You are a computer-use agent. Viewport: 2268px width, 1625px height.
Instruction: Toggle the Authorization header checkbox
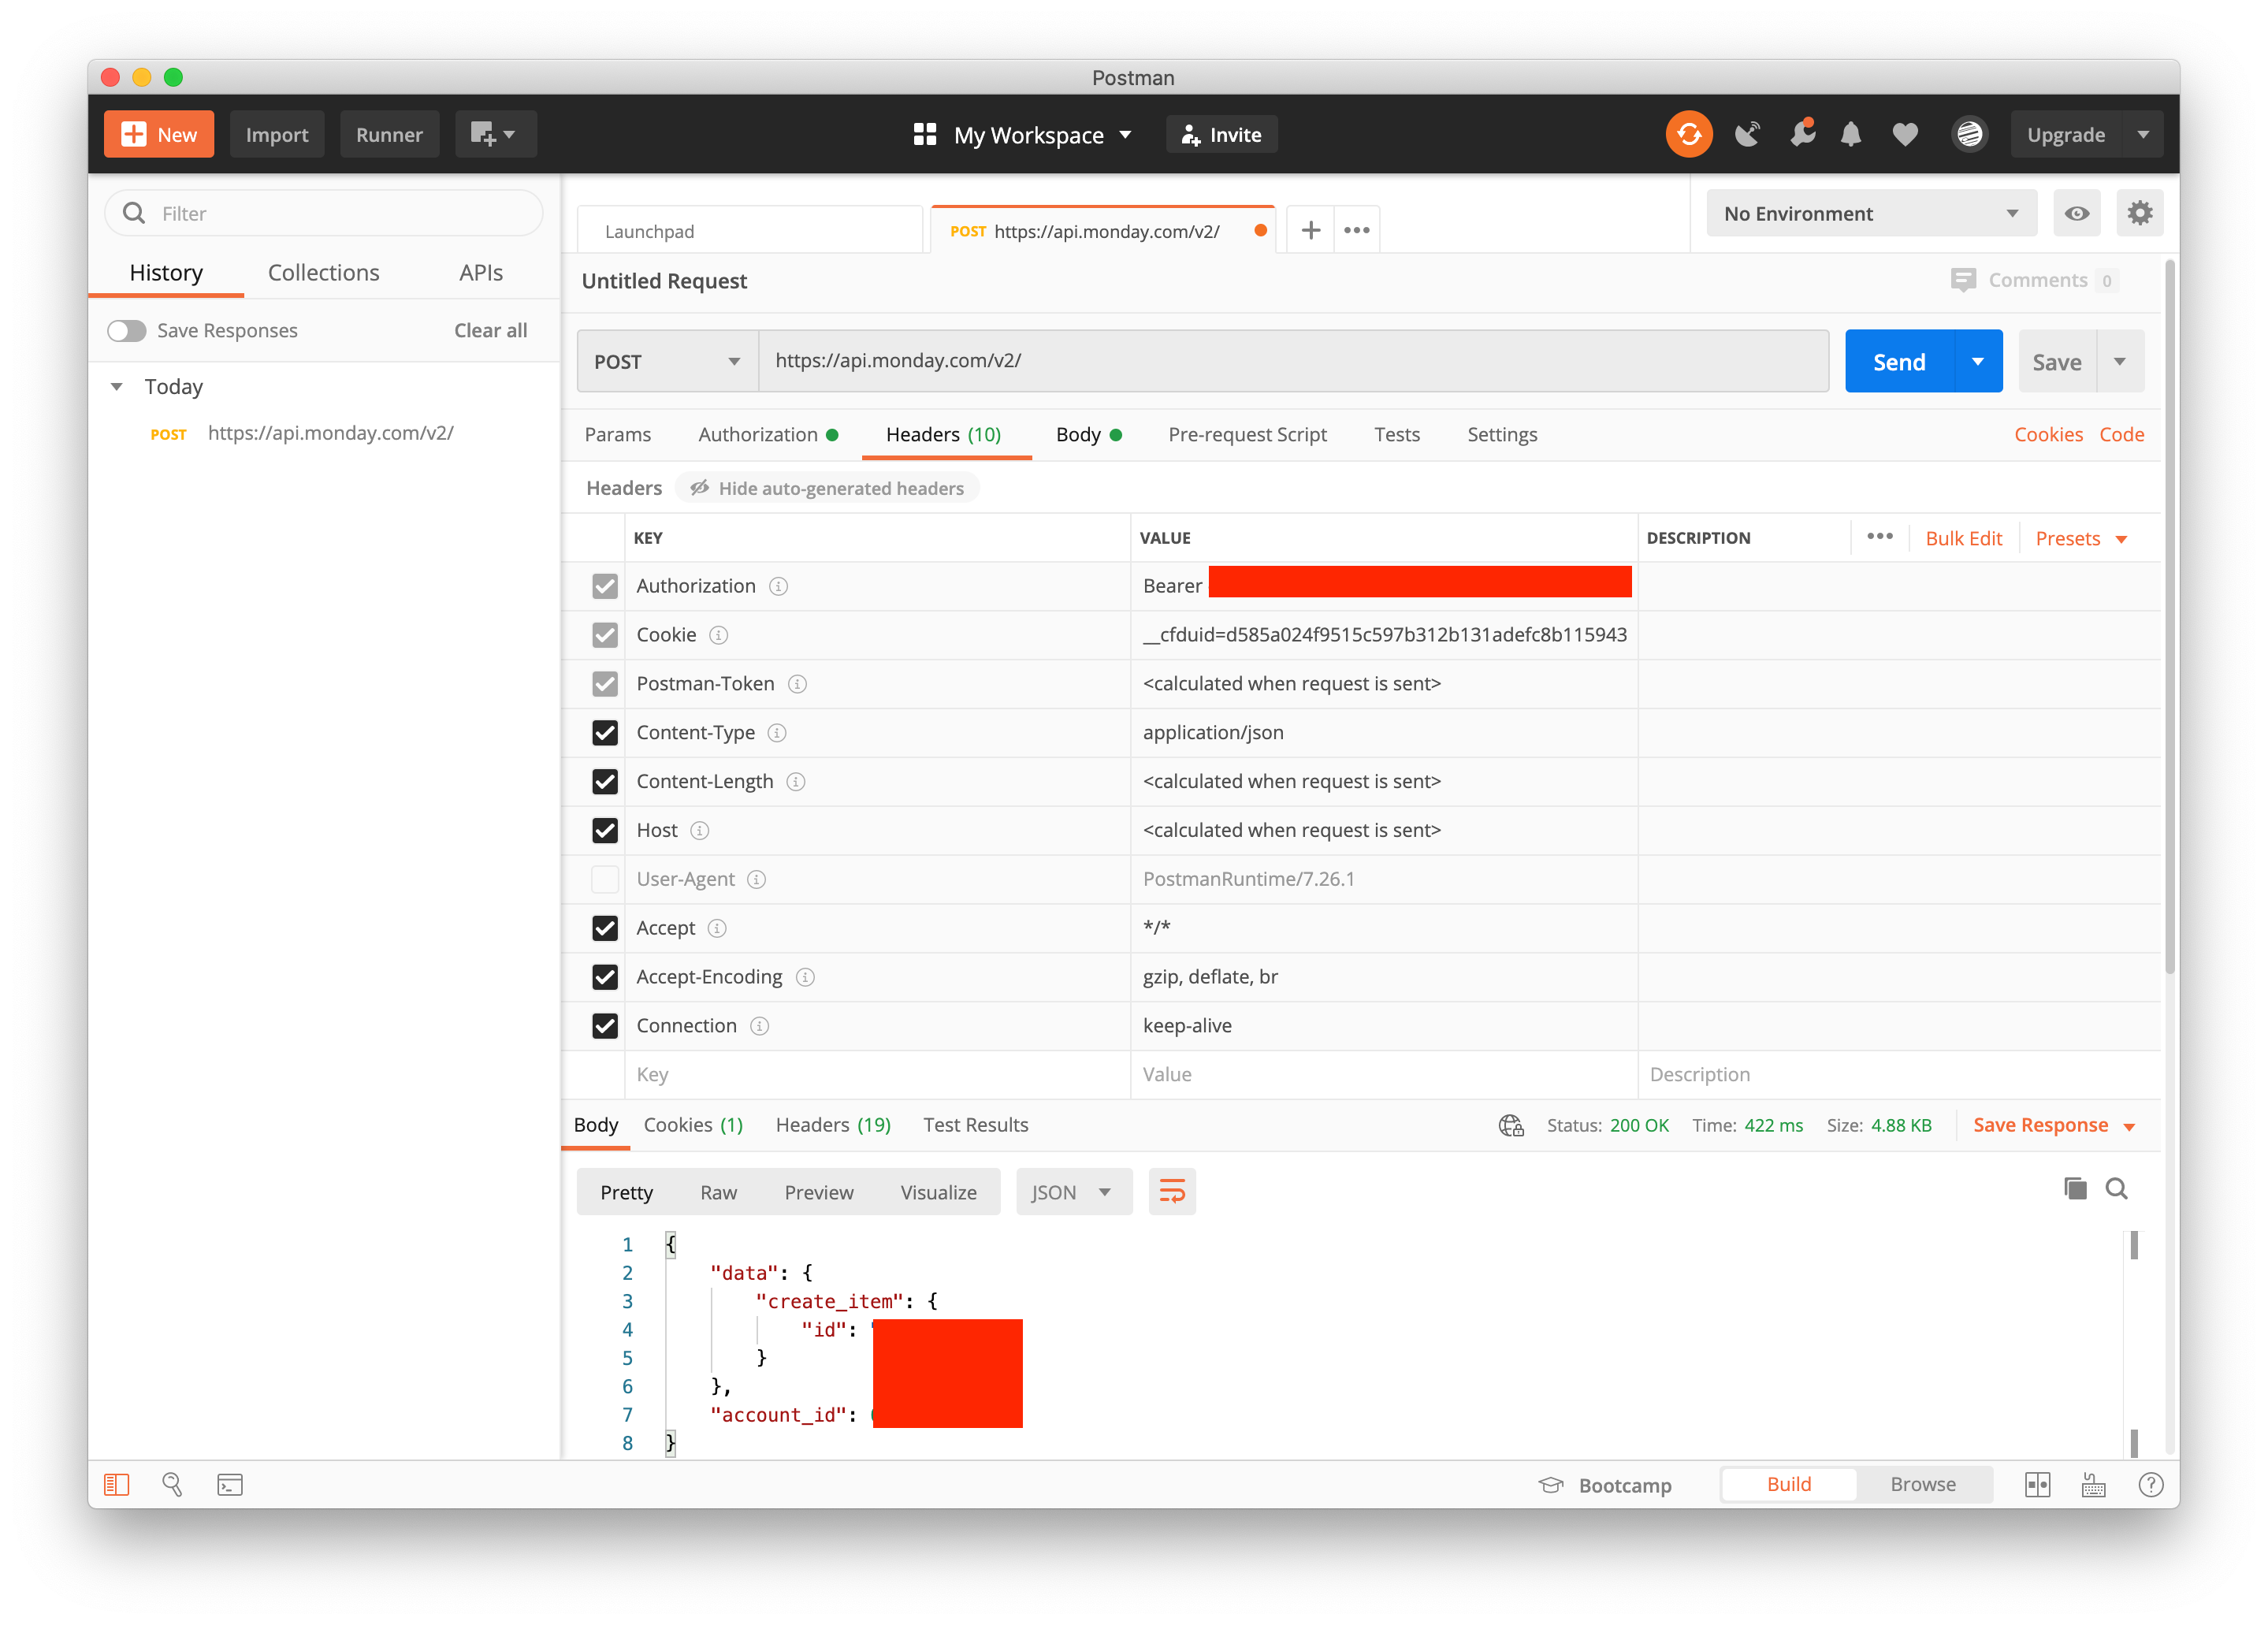[x=605, y=587]
